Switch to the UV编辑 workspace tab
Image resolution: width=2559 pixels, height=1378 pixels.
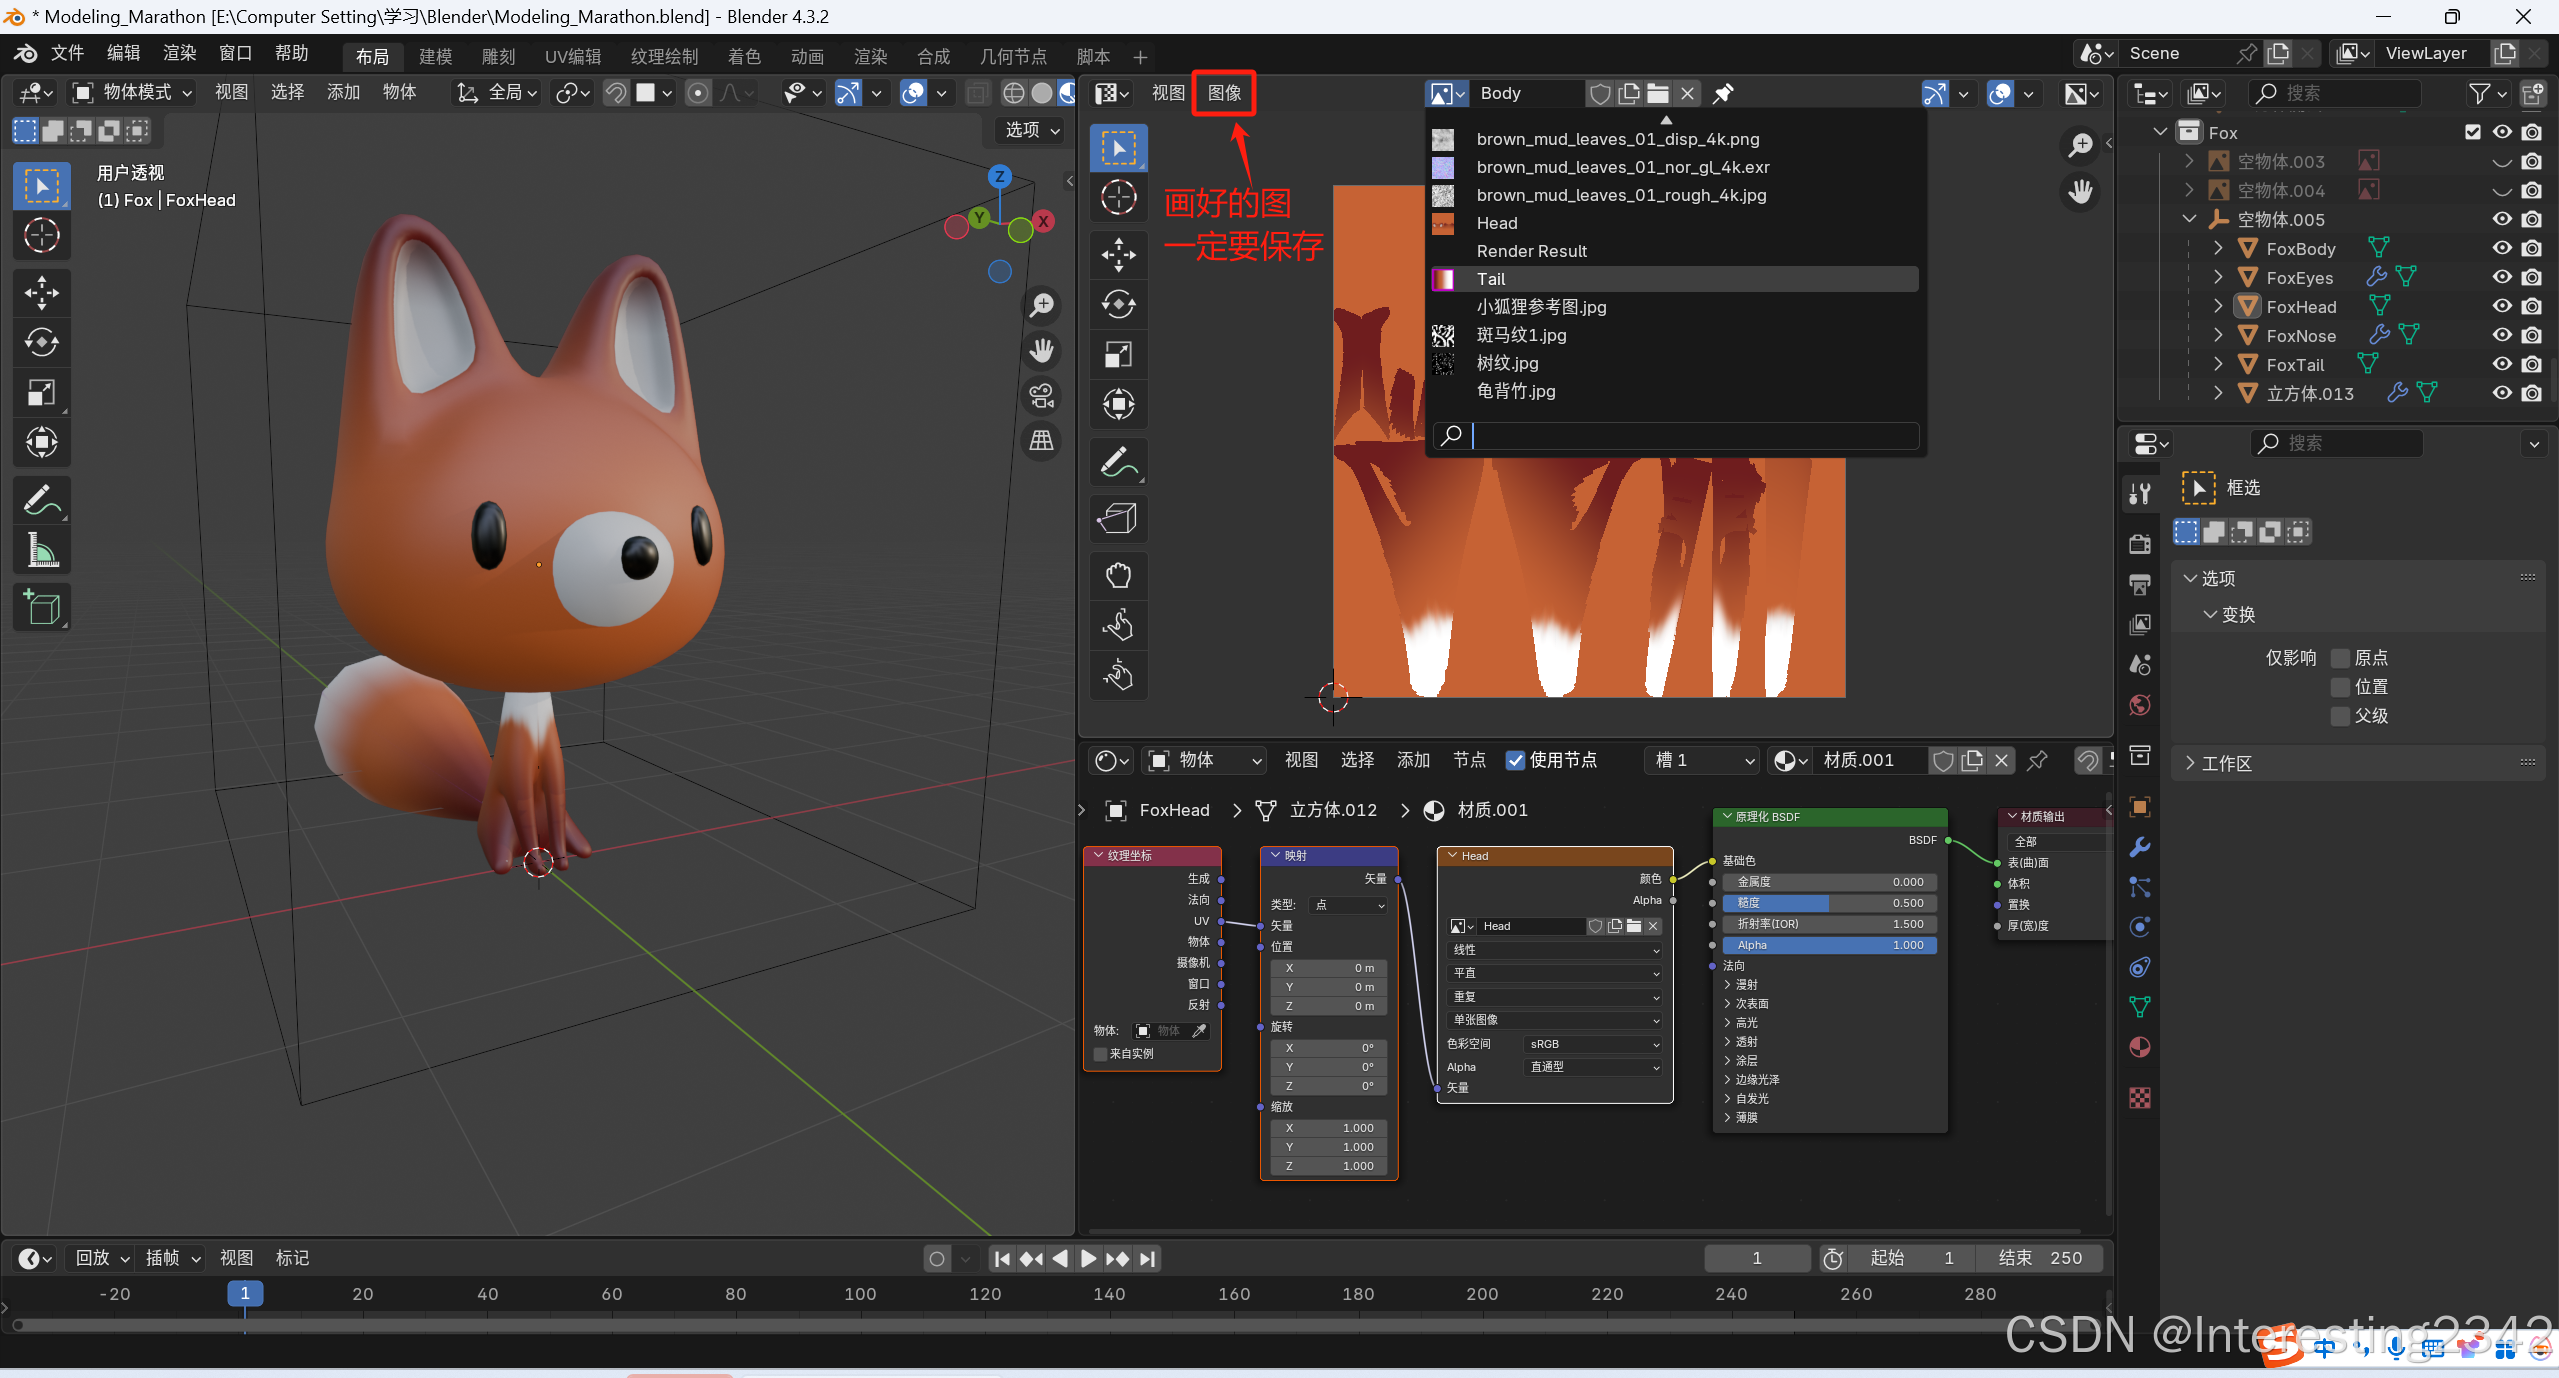click(x=572, y=56)
